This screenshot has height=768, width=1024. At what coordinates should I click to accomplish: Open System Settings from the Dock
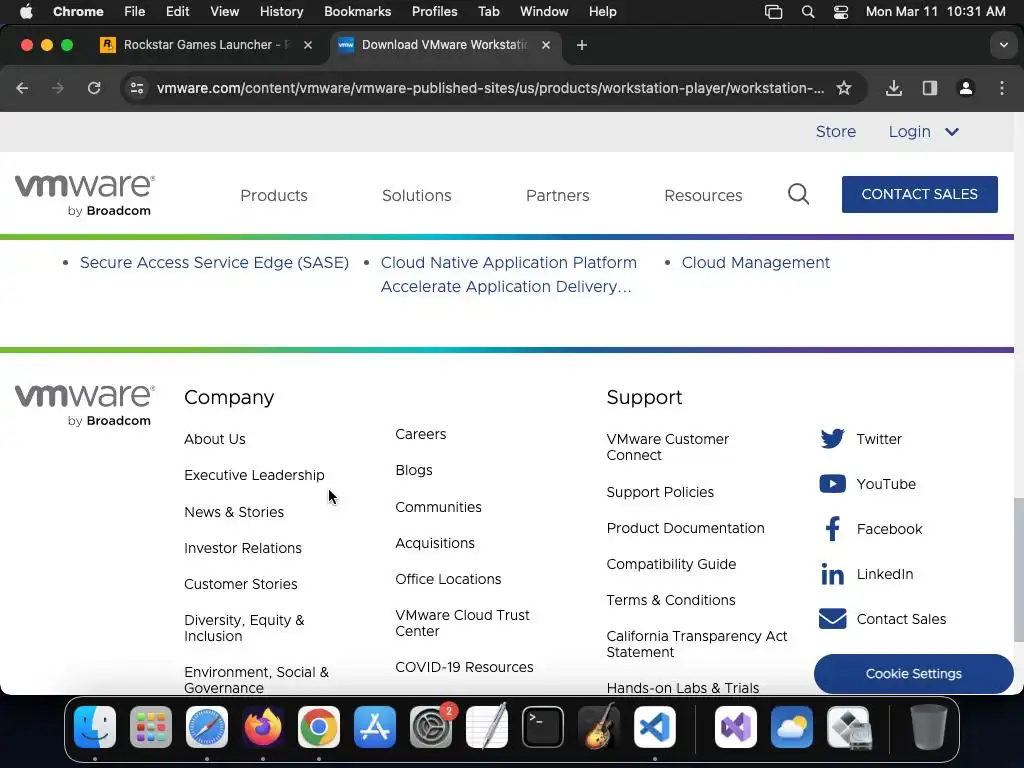click(x=430, y=727)
